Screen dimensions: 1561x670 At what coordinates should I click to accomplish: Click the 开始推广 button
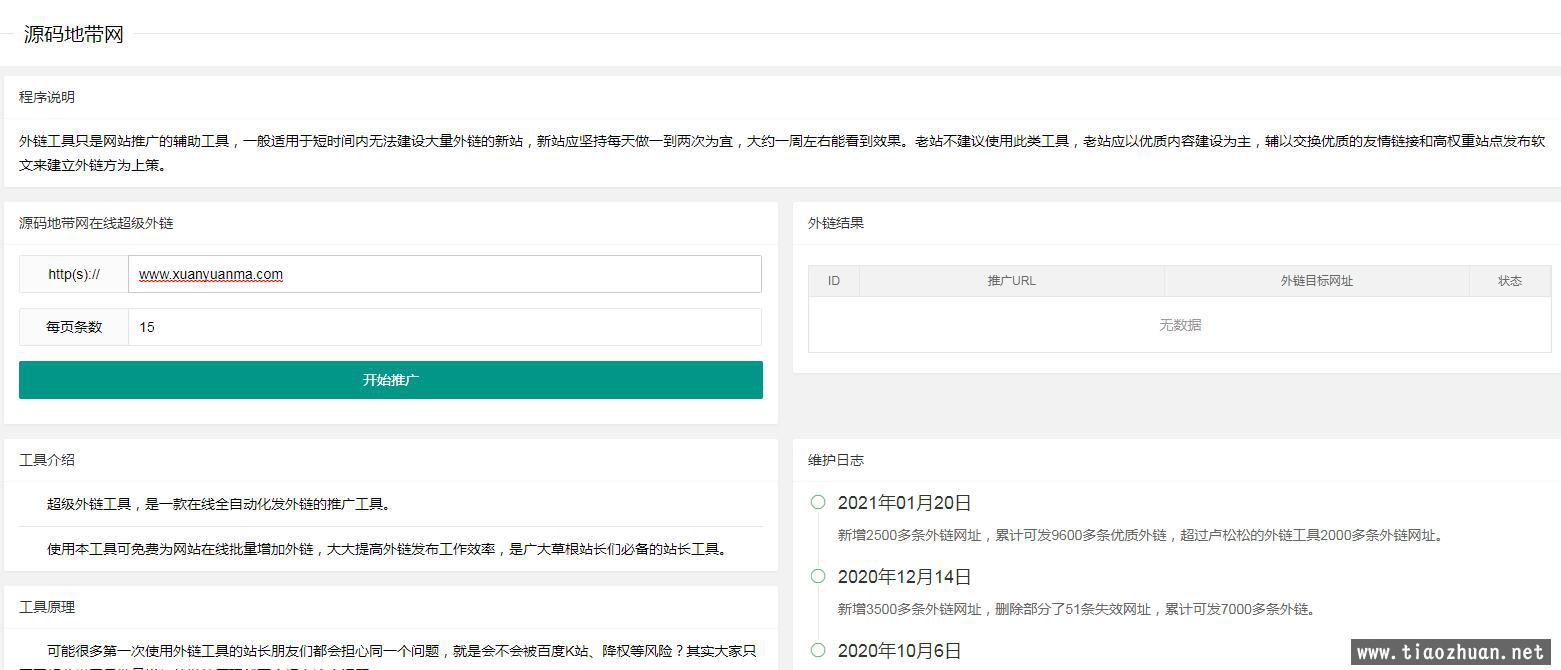(x=391, y=380)
